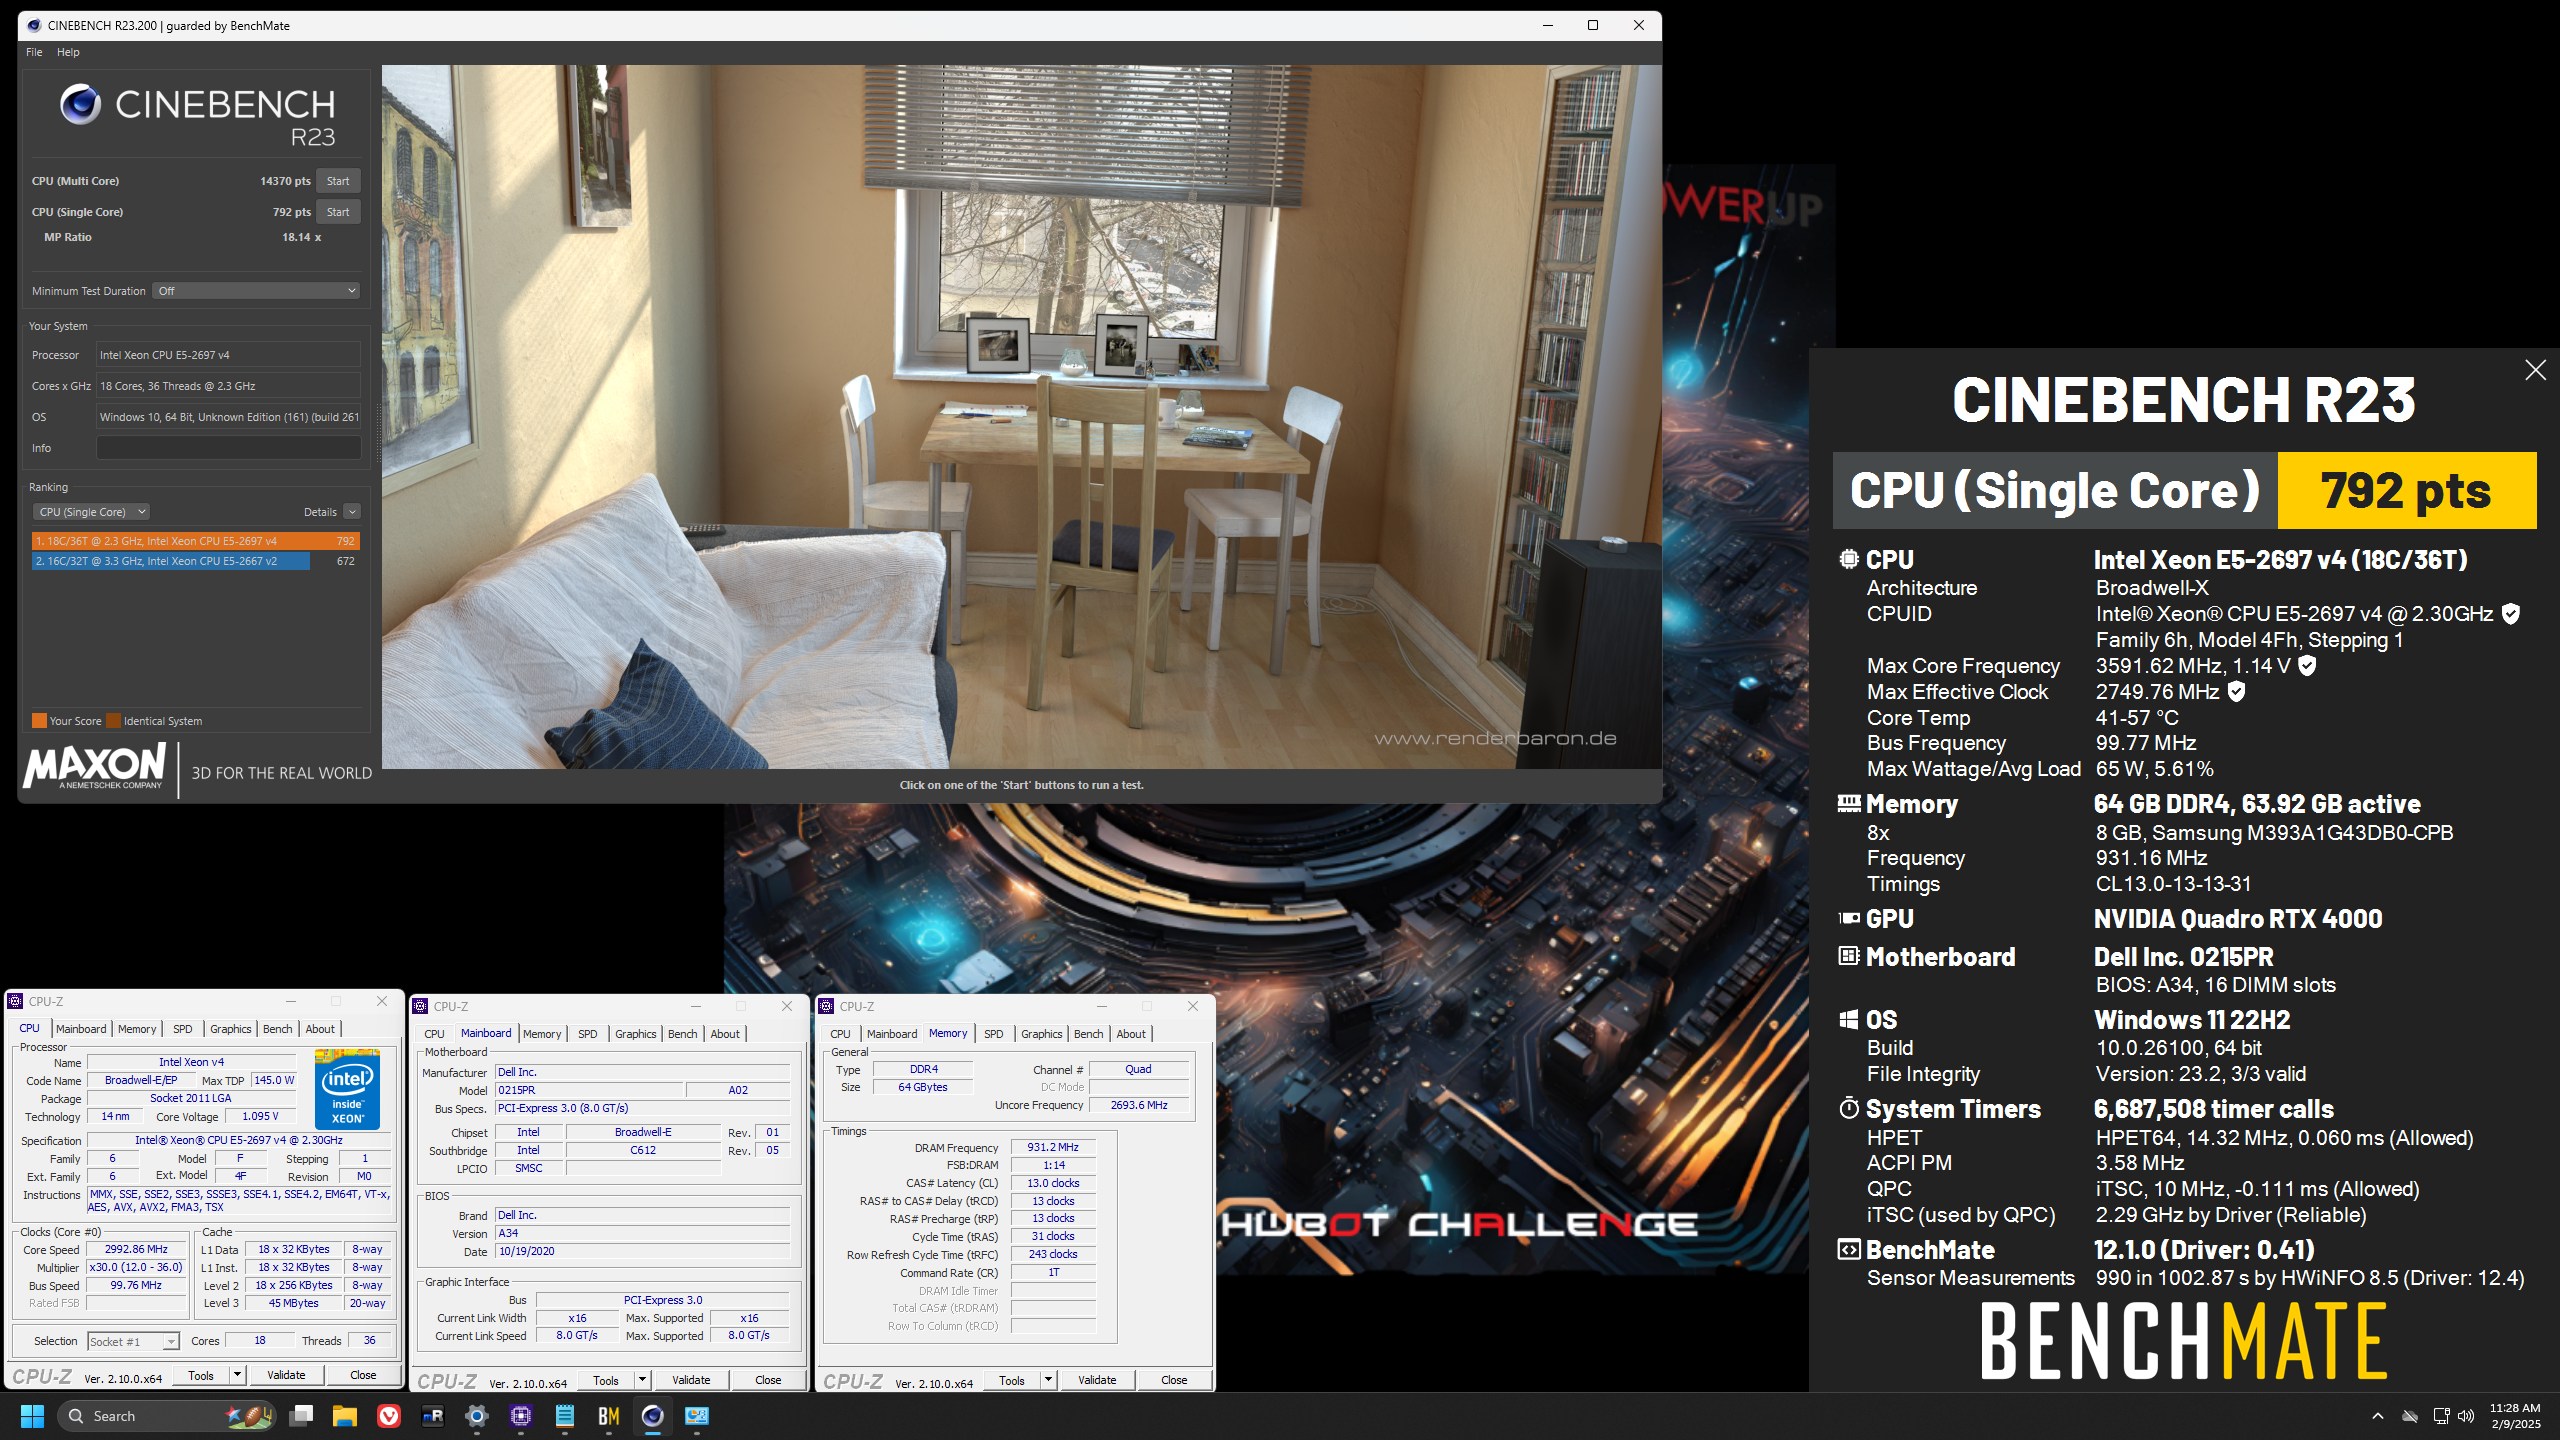Close the BenchMate result overlay with X
2560x1440 pixels.
pyautogui.click(x=2535, y=370)
